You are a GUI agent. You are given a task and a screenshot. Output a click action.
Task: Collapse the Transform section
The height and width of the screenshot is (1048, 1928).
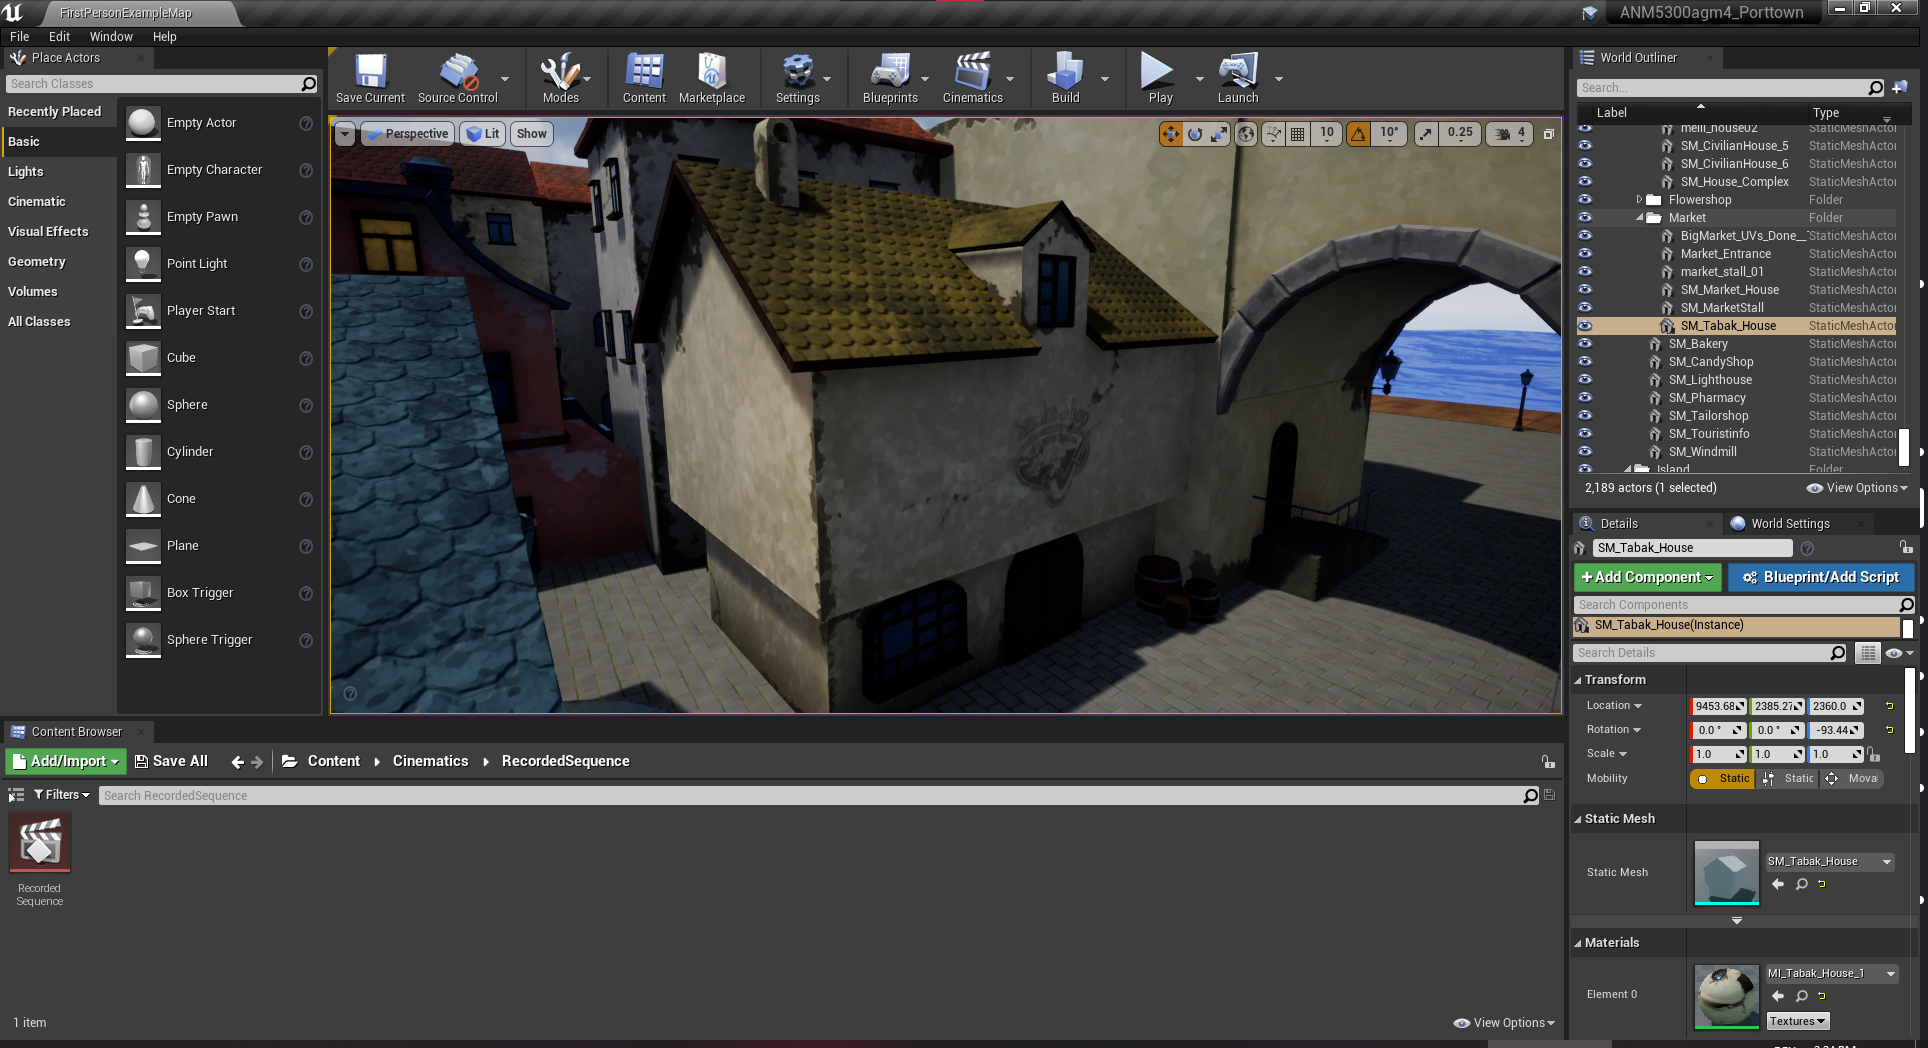[1578, 680]
